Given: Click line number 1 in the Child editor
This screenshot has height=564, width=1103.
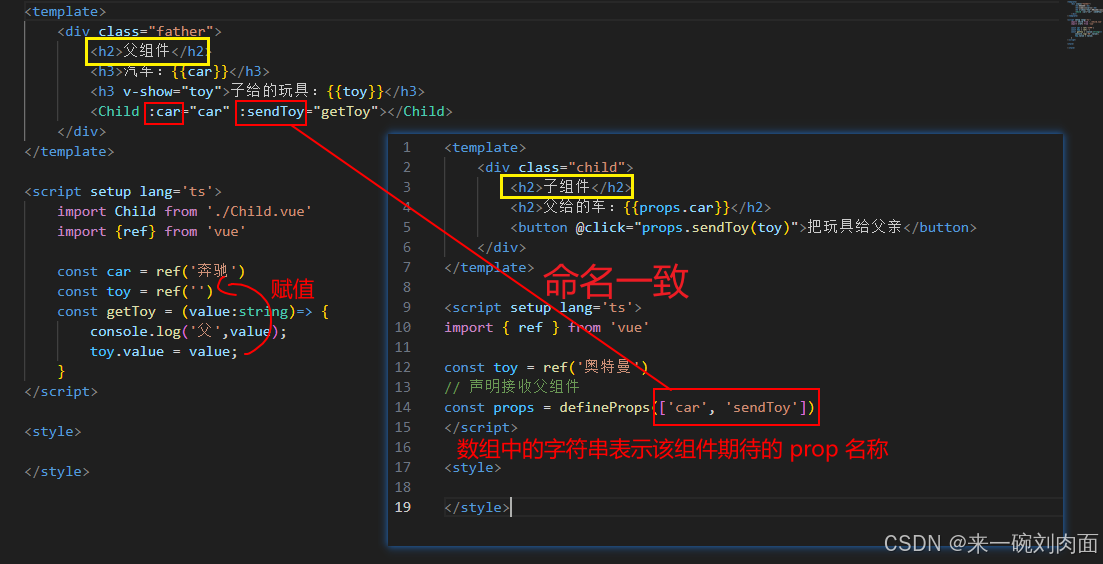Looking at the screenshot, I should tap(406, 148).
